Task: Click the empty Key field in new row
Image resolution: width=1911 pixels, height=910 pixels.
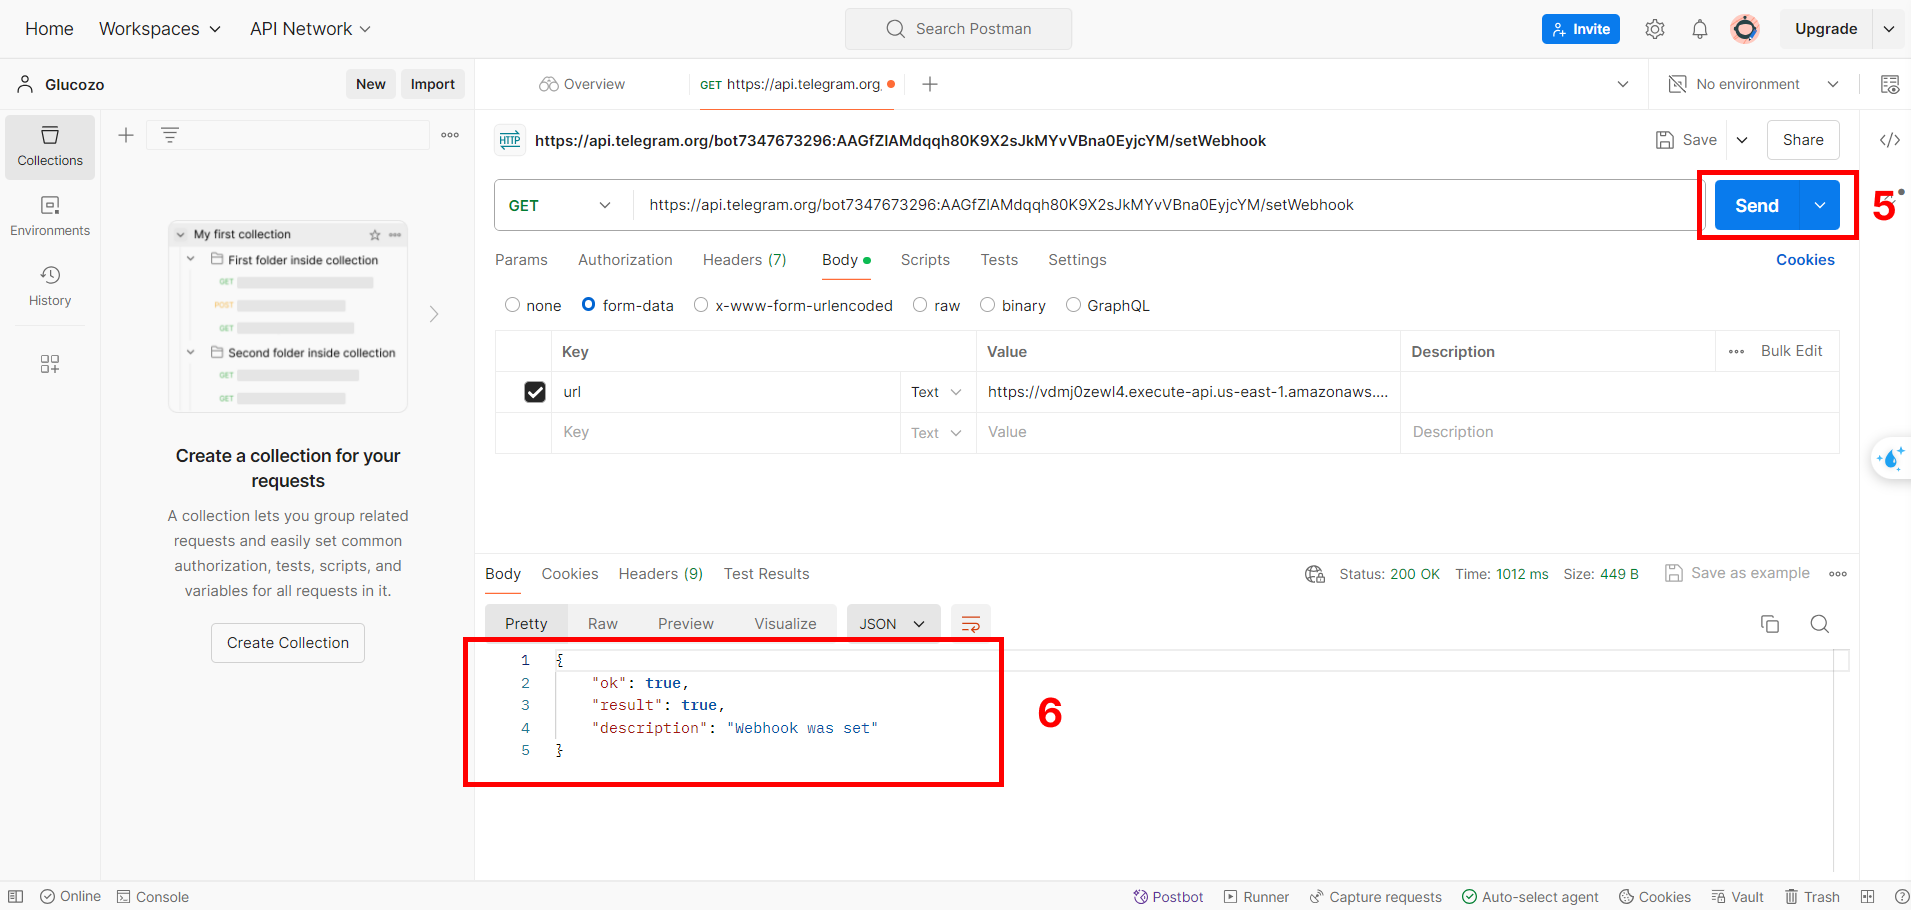Action: [726, 432]
